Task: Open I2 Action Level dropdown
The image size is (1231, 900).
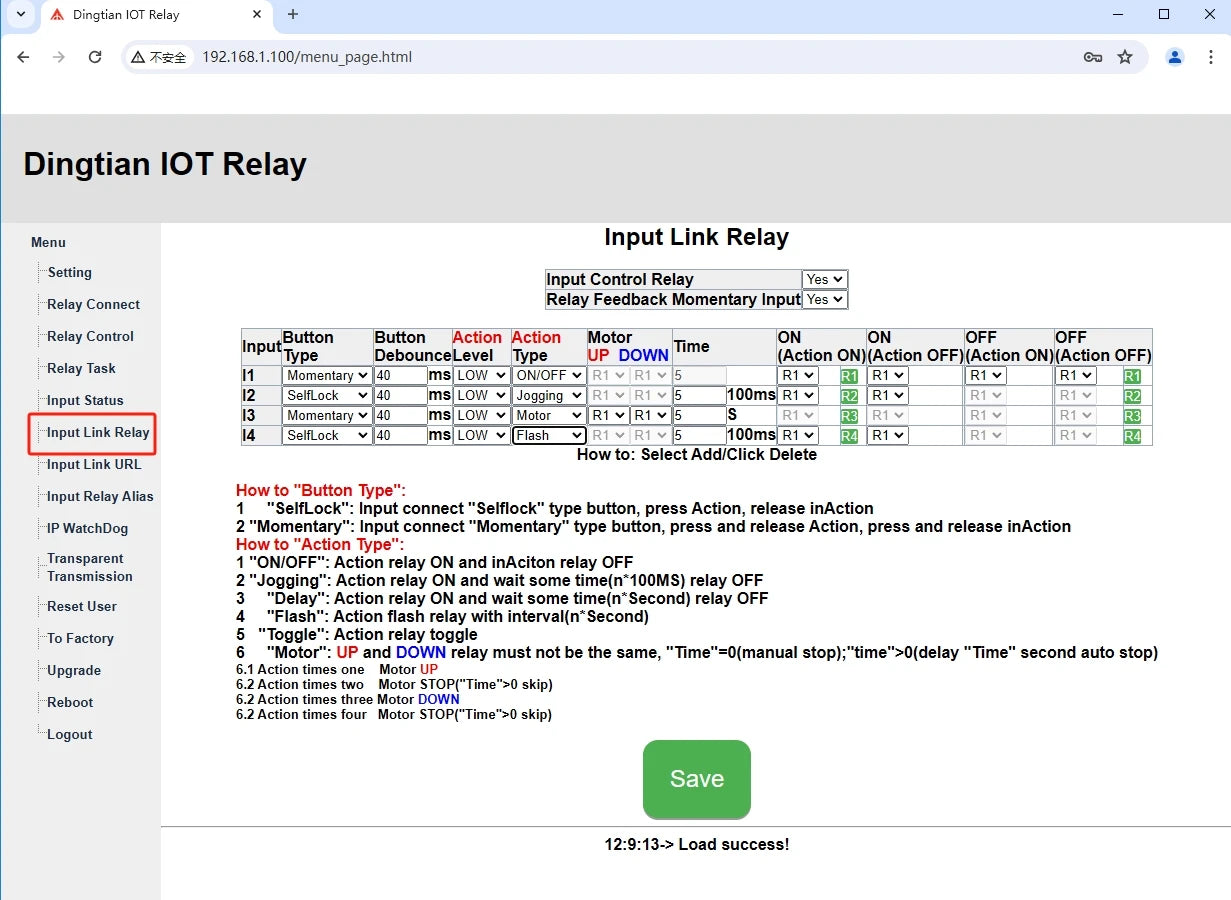Action: point(481,396)
